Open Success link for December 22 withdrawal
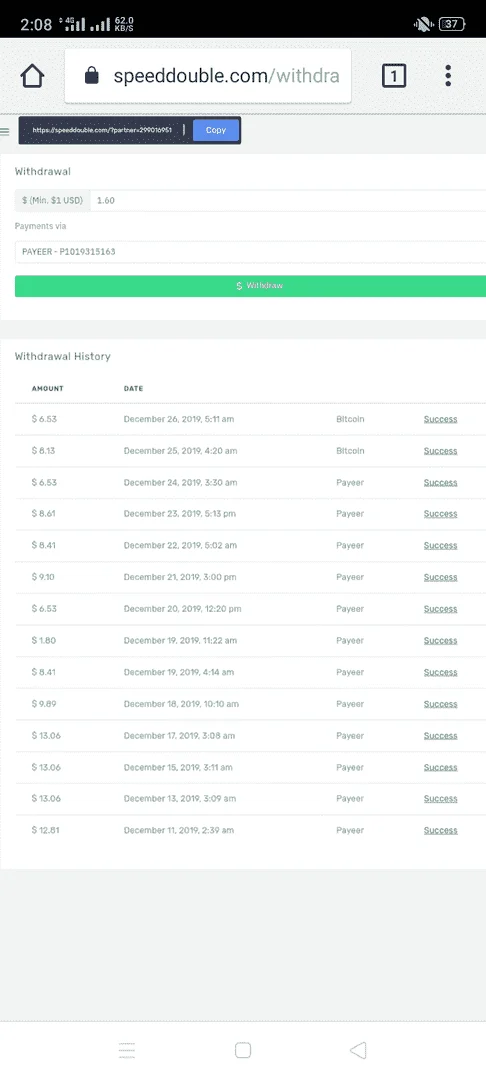 click(441, 546)
